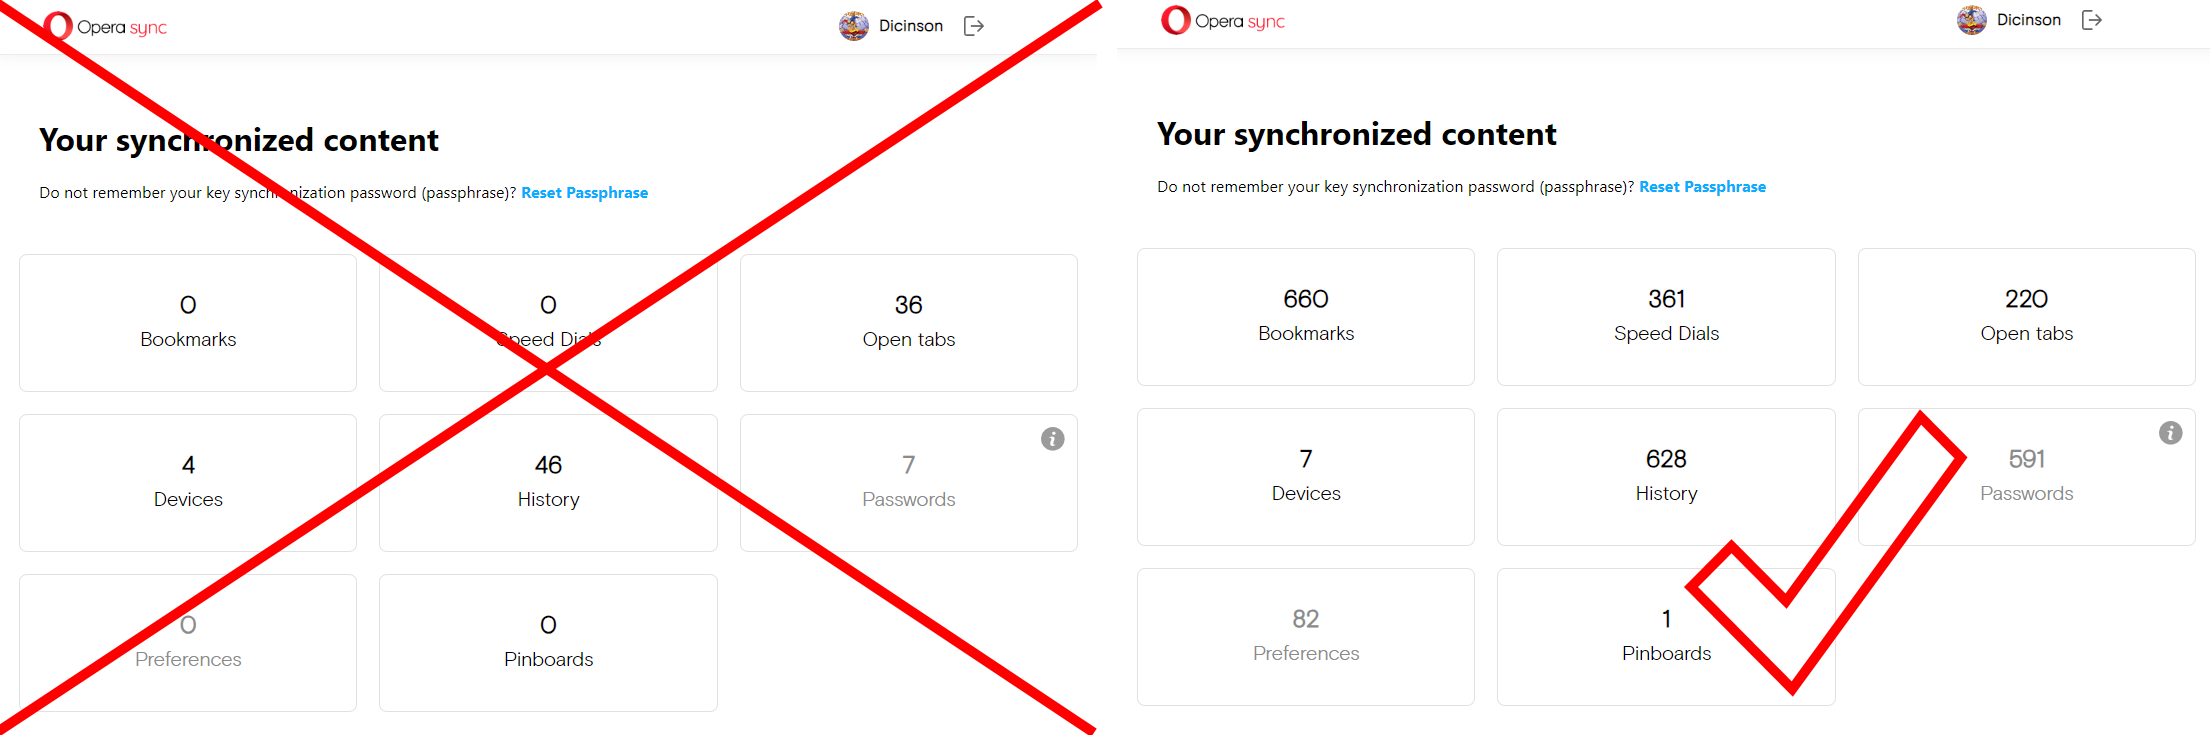
Task: Open the 660 Bookmarks card
Action: click(1305, 317)
